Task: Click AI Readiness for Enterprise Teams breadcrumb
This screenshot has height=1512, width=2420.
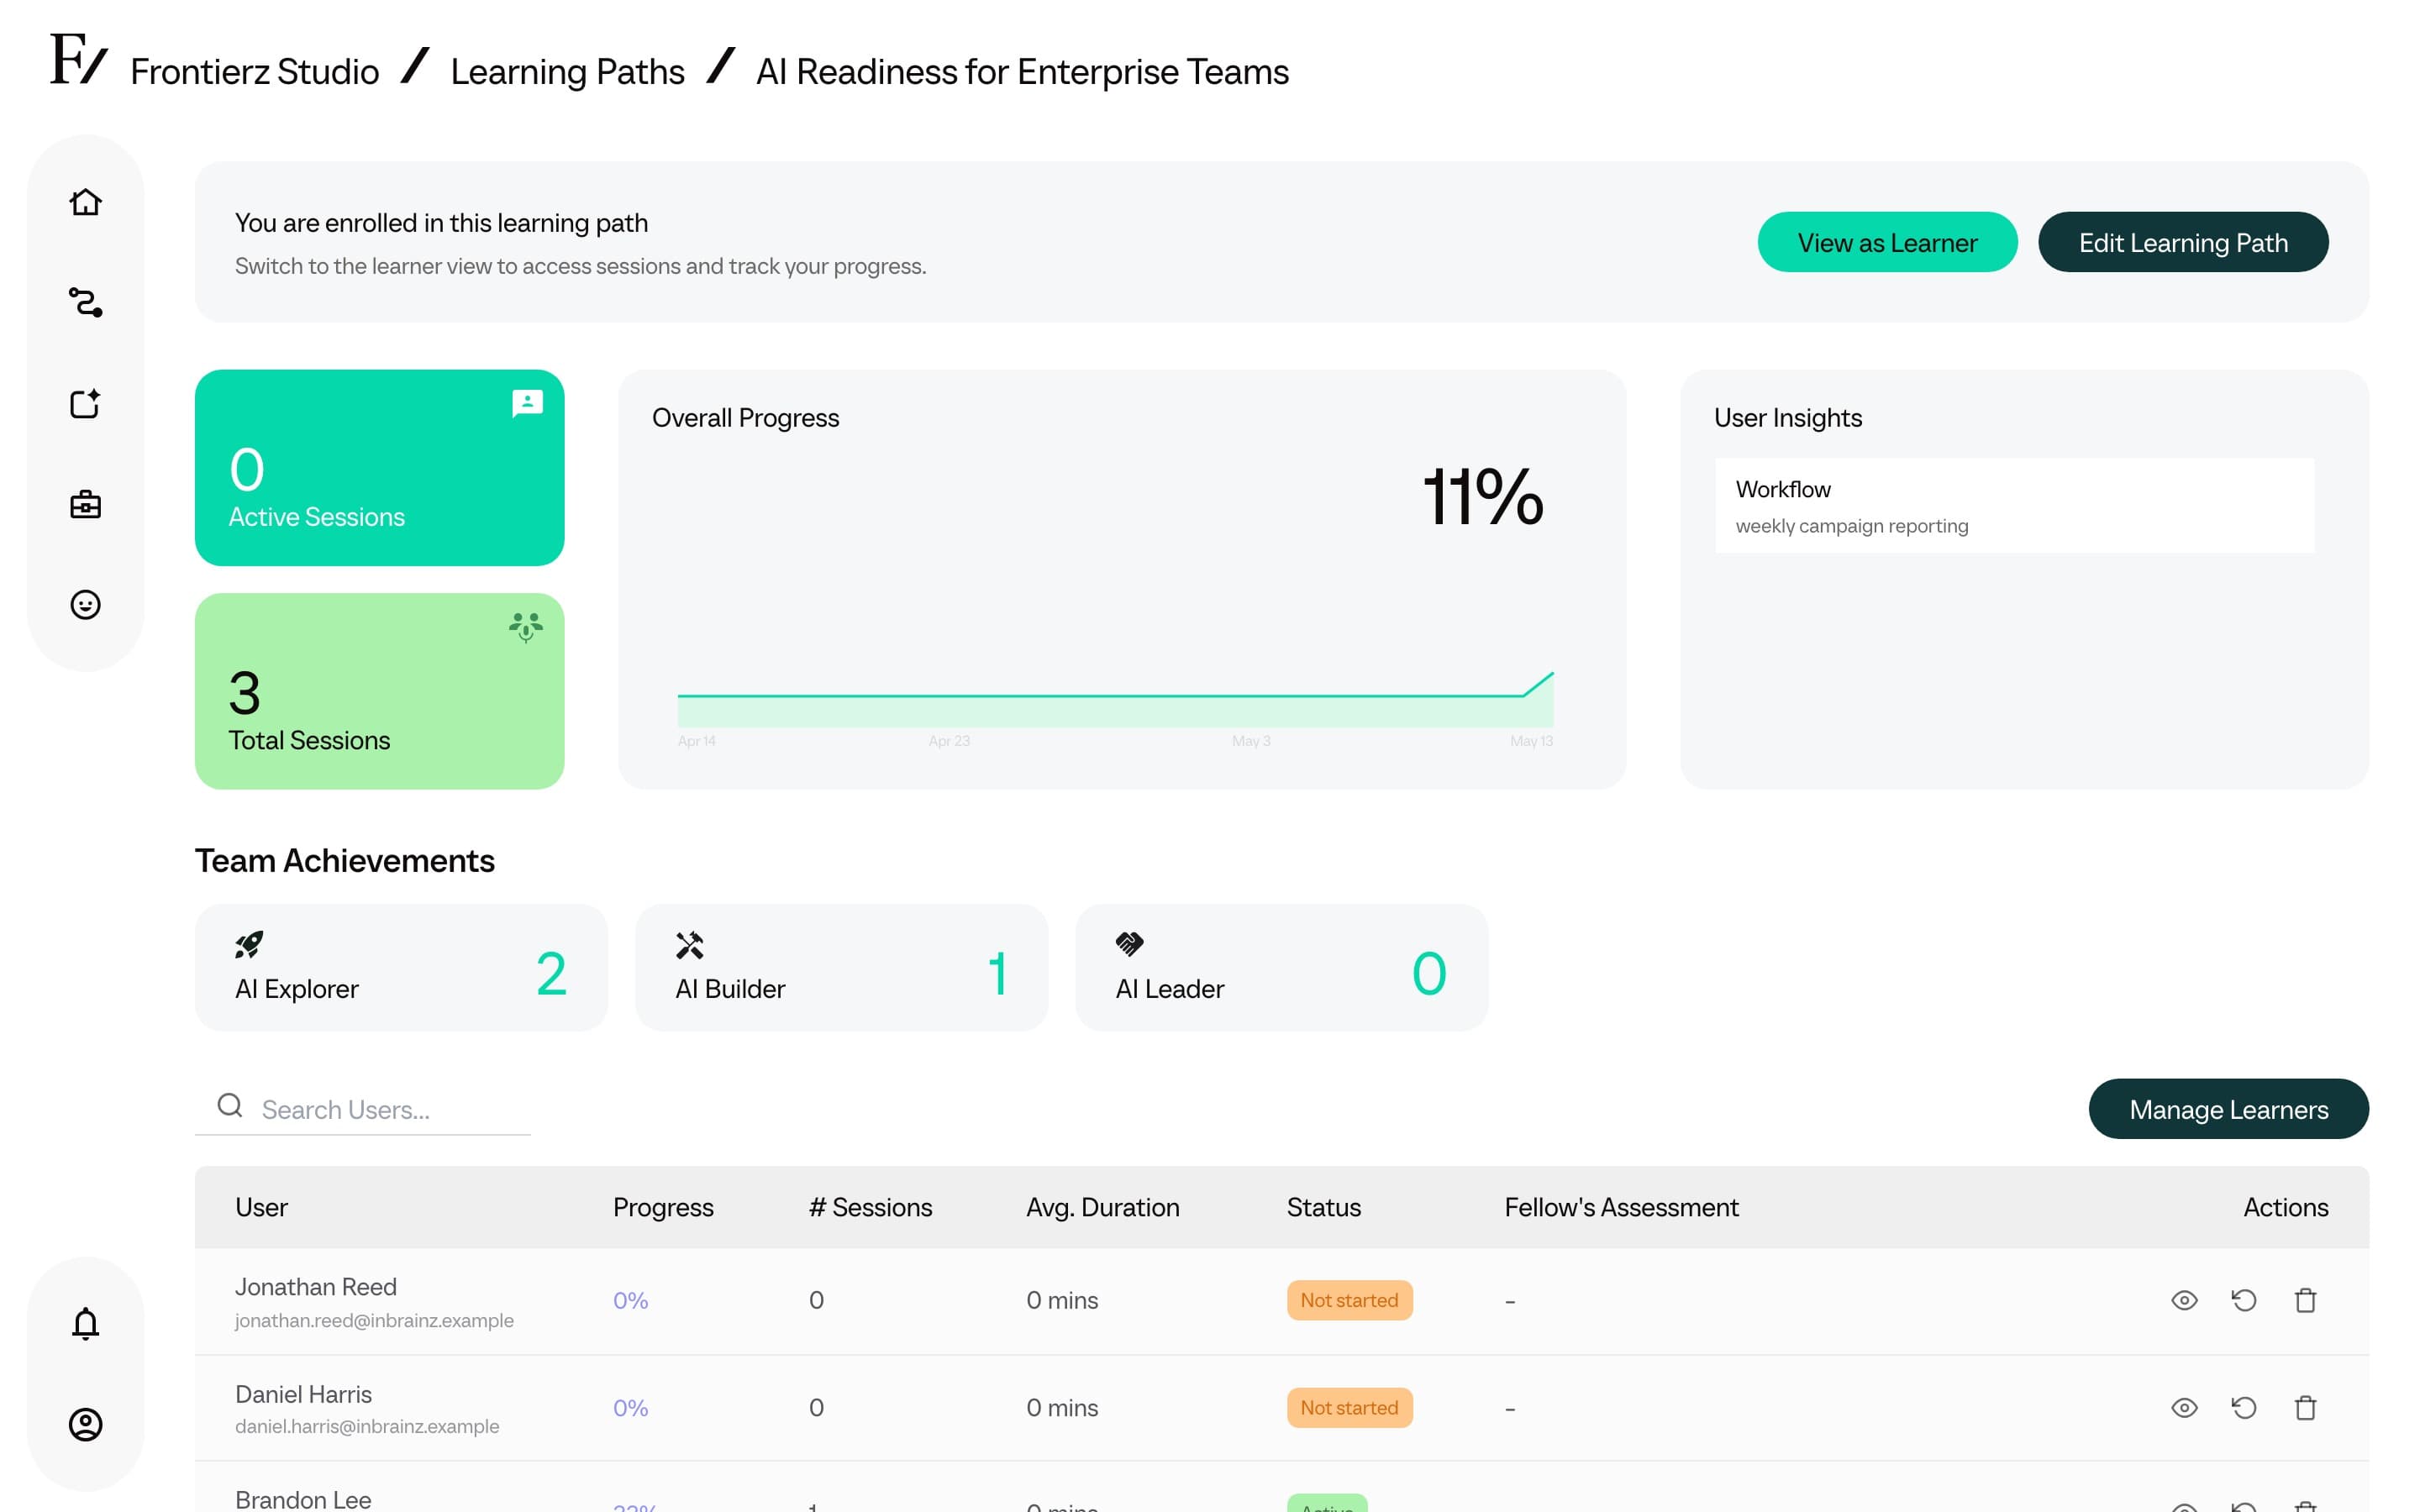Action: click(1022, 72)
